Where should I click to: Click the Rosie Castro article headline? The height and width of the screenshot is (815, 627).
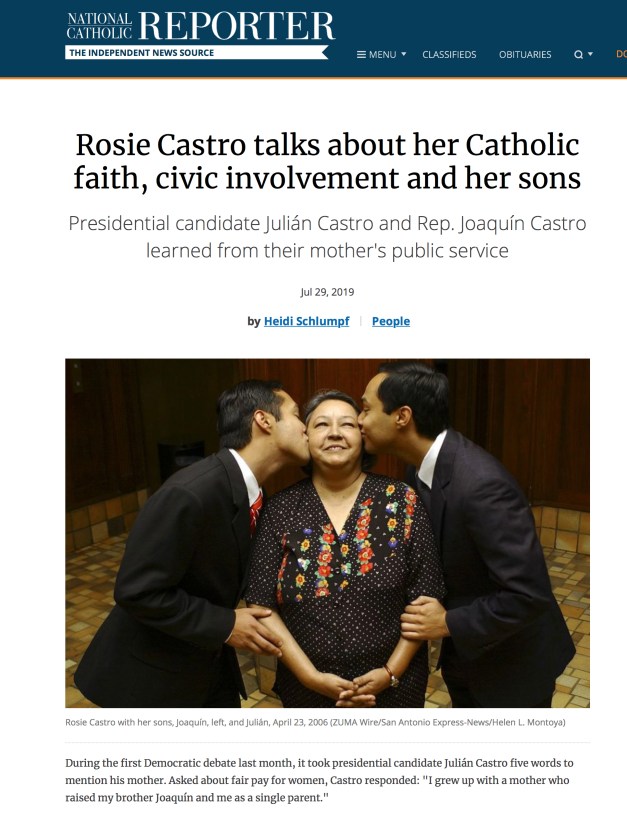click(x=328, y=161)
